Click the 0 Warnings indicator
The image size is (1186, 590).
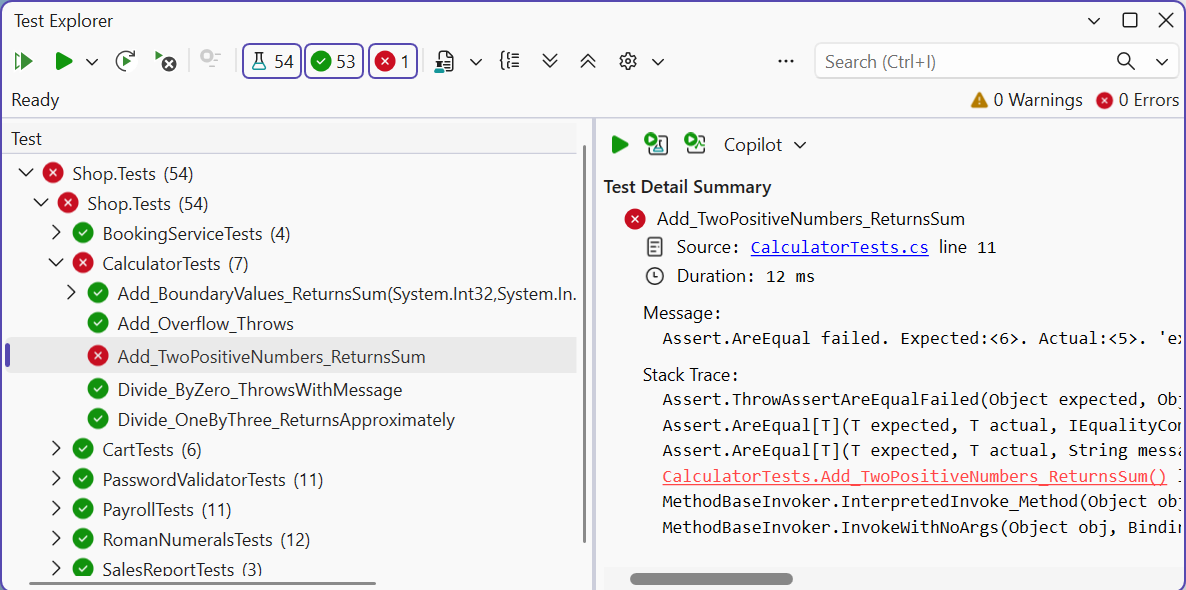pyautogui.click(x=1026, y=100)
